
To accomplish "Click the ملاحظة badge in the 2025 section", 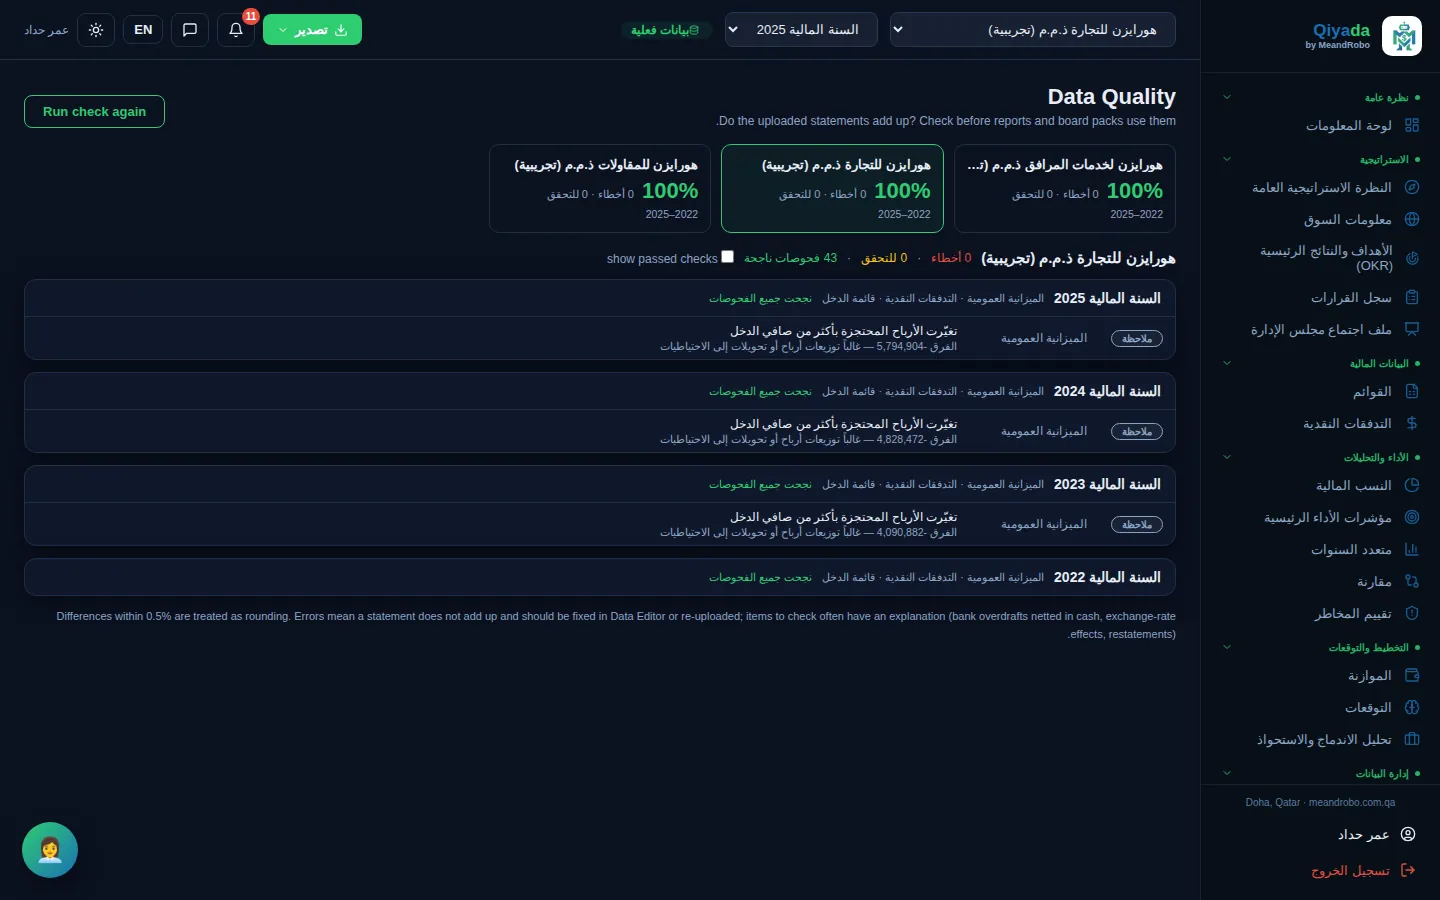I will (x=1137, y=339).
